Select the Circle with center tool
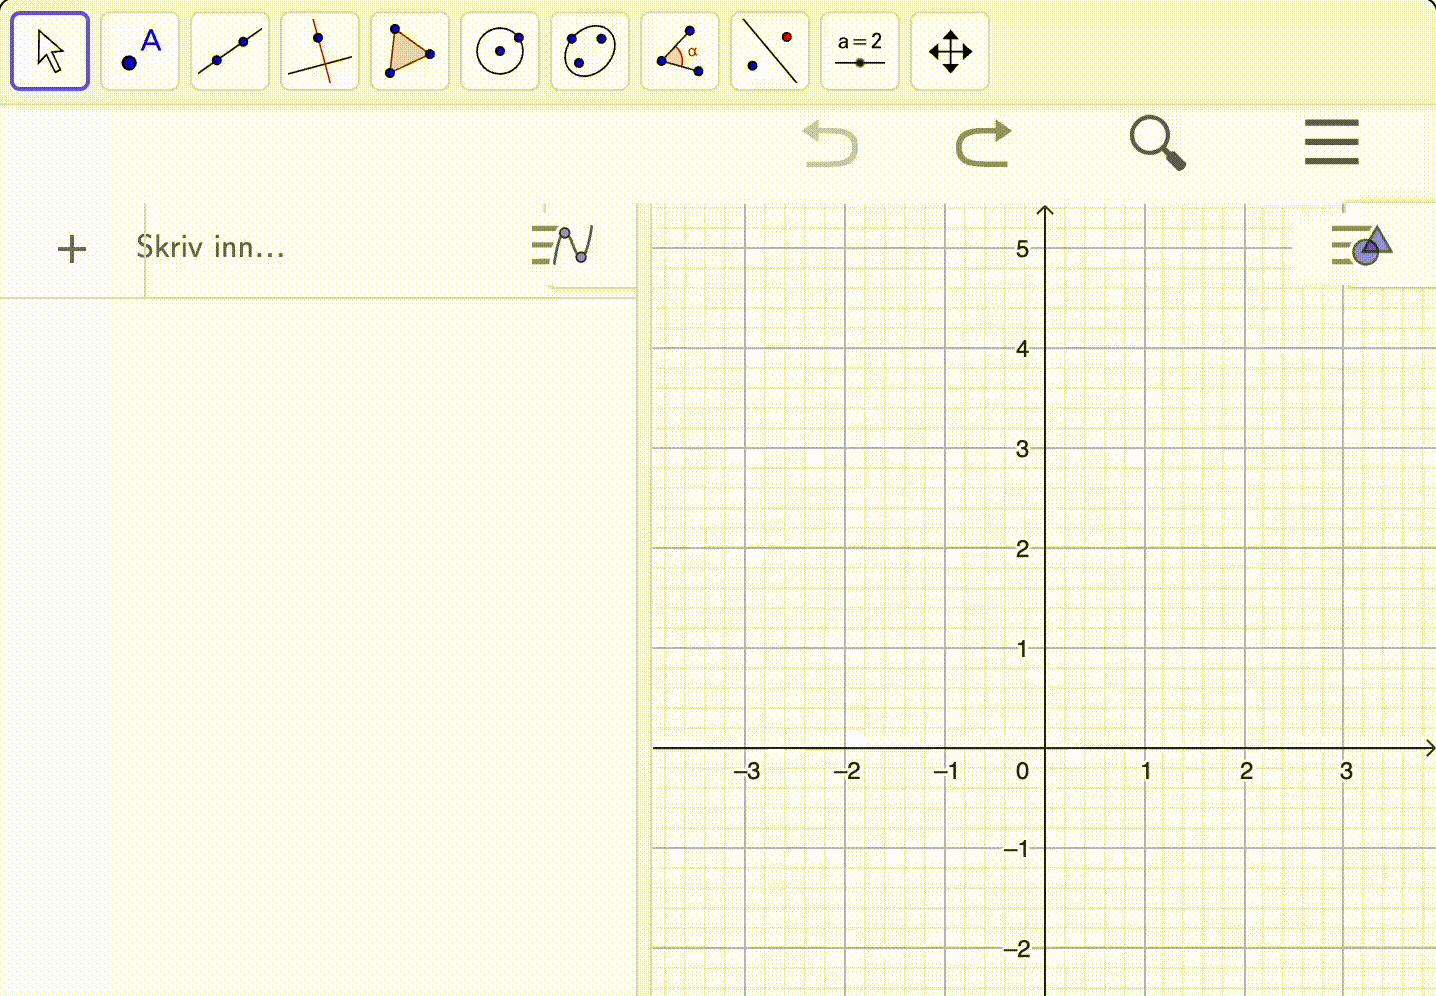This screenshot has height=996, width=1436. click(x=500, y=51)
